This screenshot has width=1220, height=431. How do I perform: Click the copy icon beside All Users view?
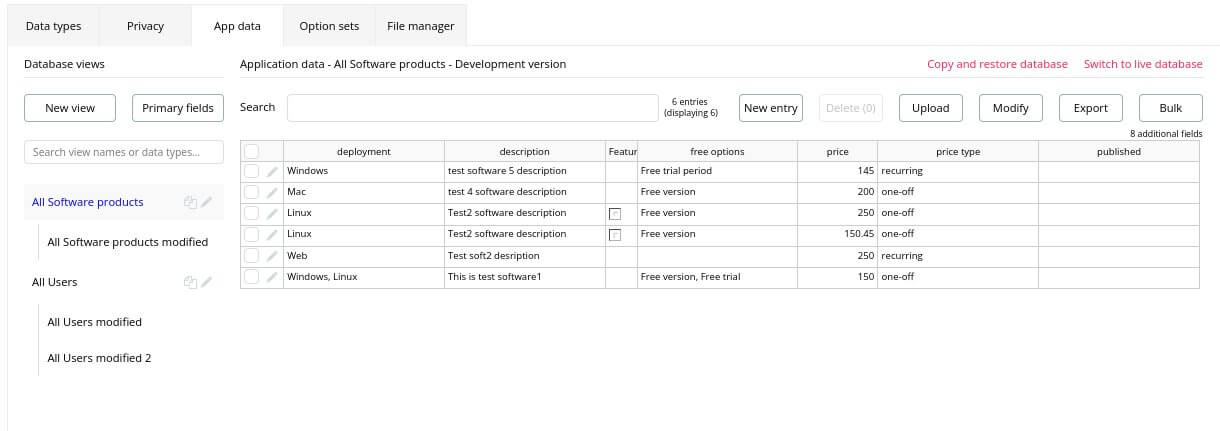[x=190, y=282]
